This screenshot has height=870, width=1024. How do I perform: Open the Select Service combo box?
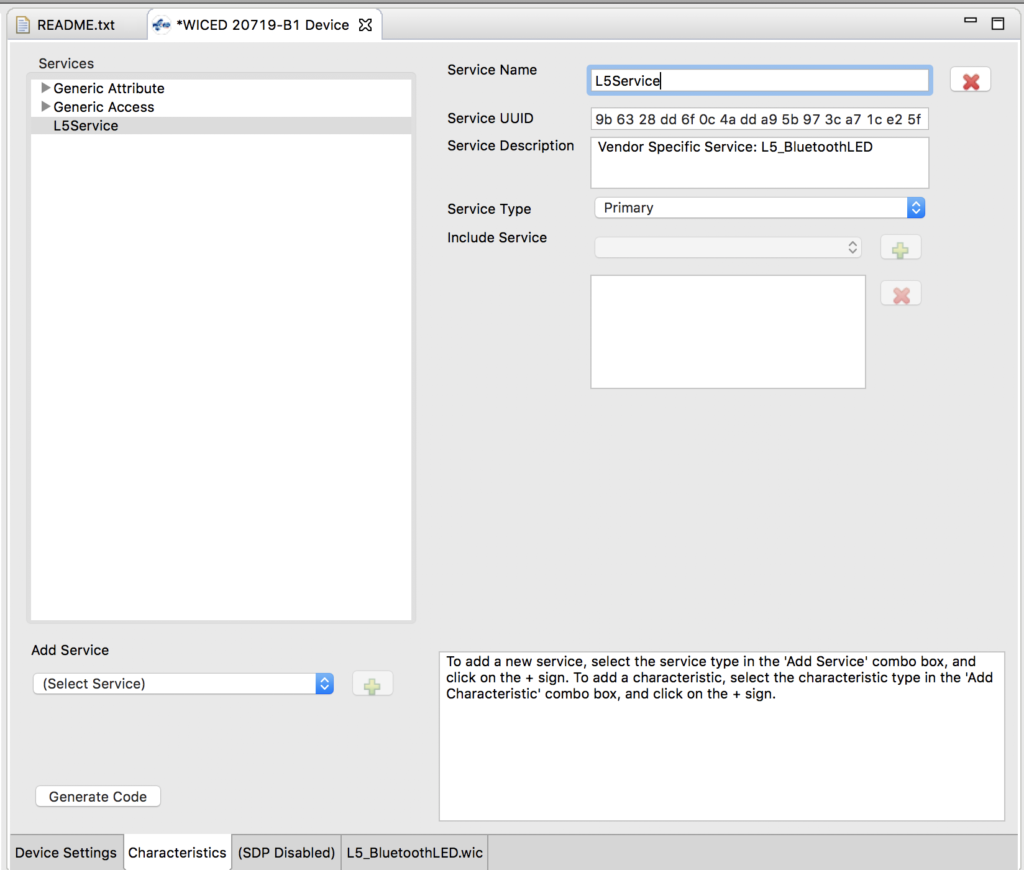[x=184, y=684]
